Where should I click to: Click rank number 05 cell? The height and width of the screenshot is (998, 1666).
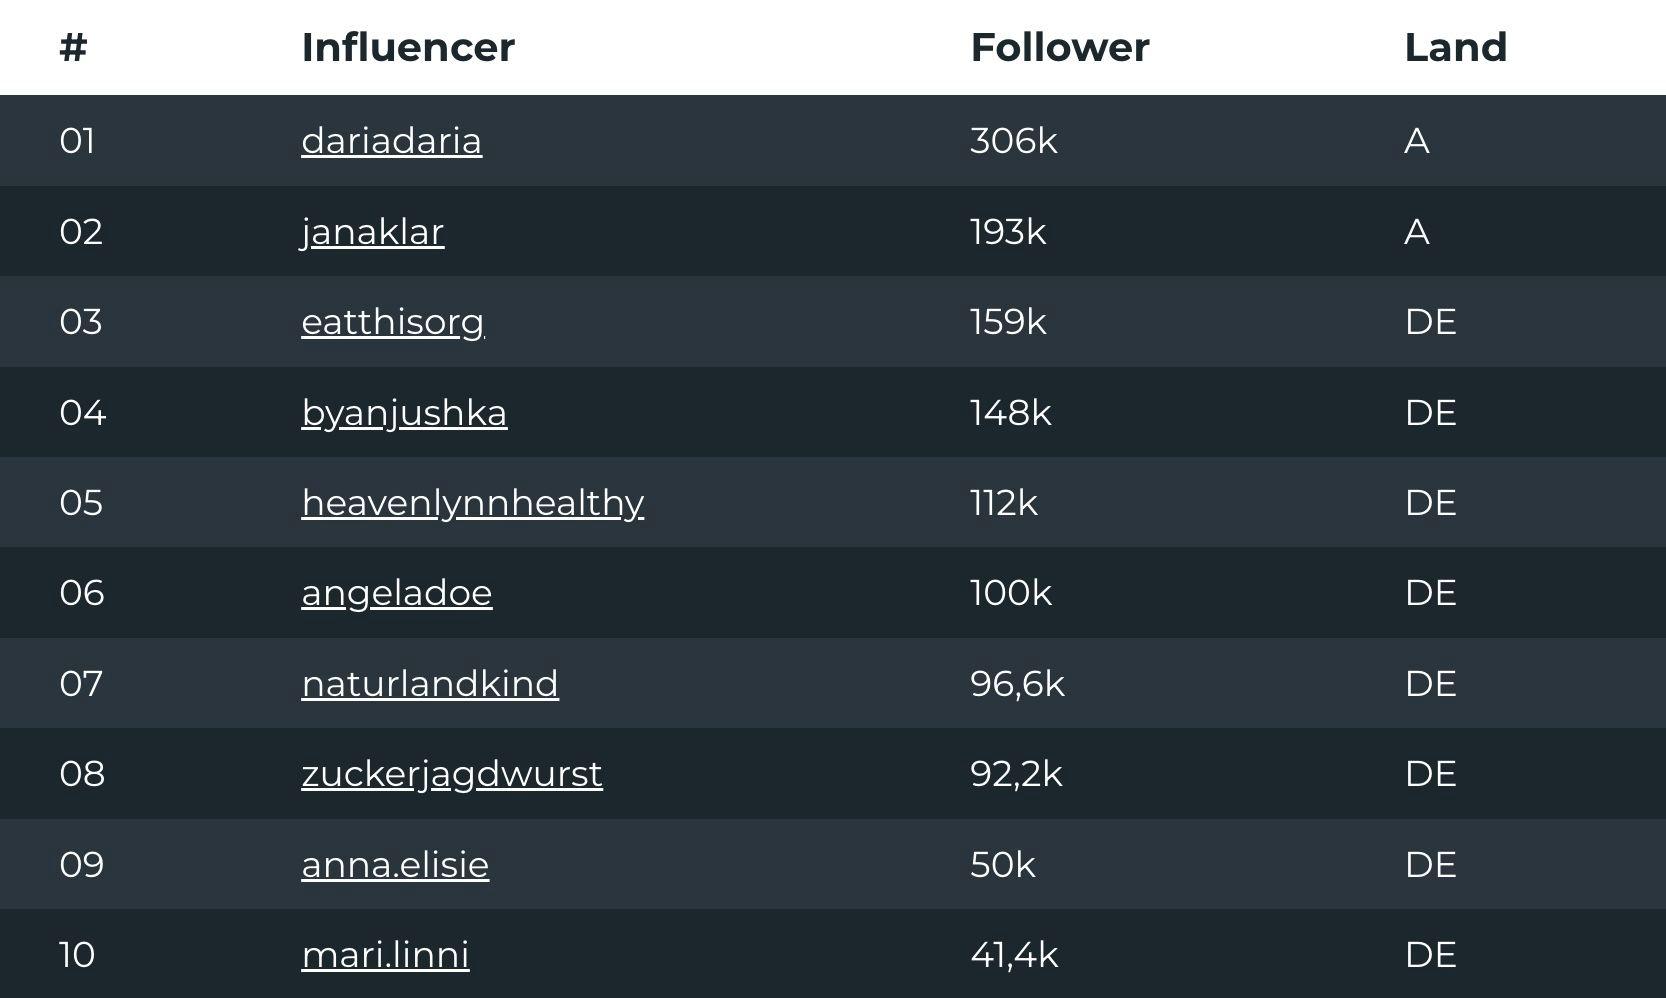pos(81,503)
